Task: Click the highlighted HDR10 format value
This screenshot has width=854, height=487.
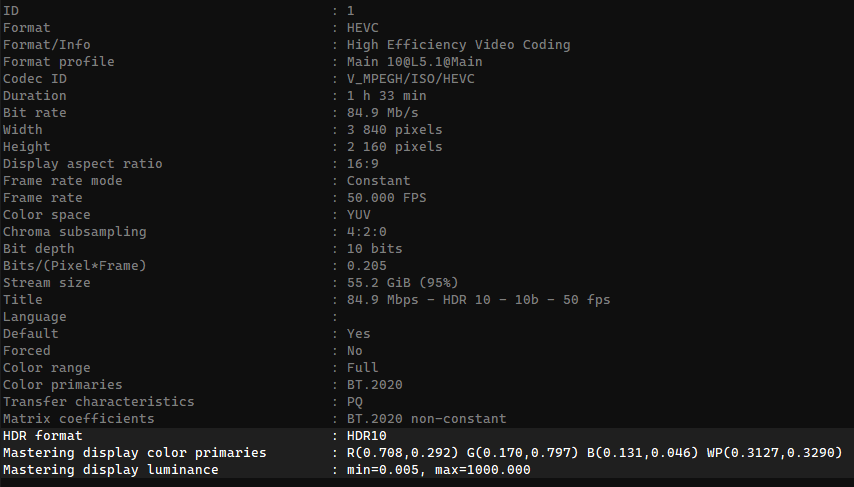Action: [366, 436]
